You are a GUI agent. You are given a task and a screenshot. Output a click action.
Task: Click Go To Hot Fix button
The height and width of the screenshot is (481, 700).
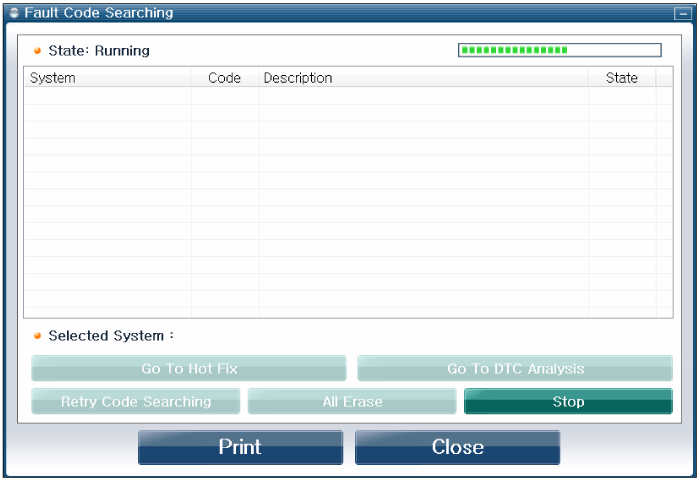pyautogui.click(x=189, y=368)
